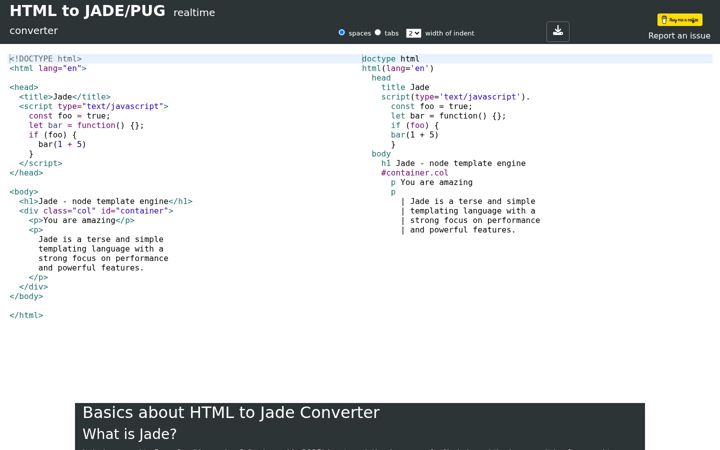The image size is (720, 450).
Task: Click the <p>You are amazing</p> line
Action: coord(82,220)
